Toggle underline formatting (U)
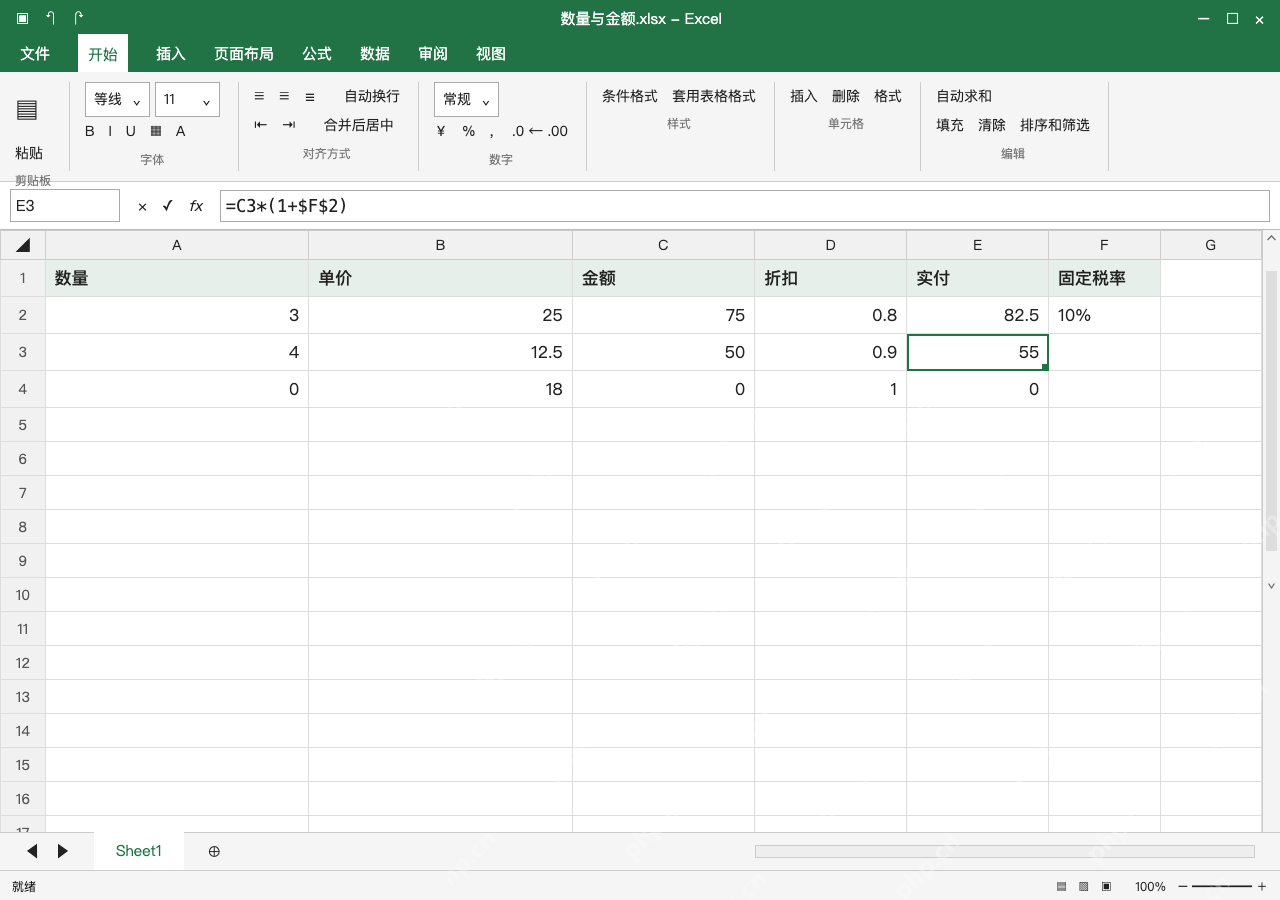The height and width of the screenshot is (900, 1280). click(x=130, y=131)
